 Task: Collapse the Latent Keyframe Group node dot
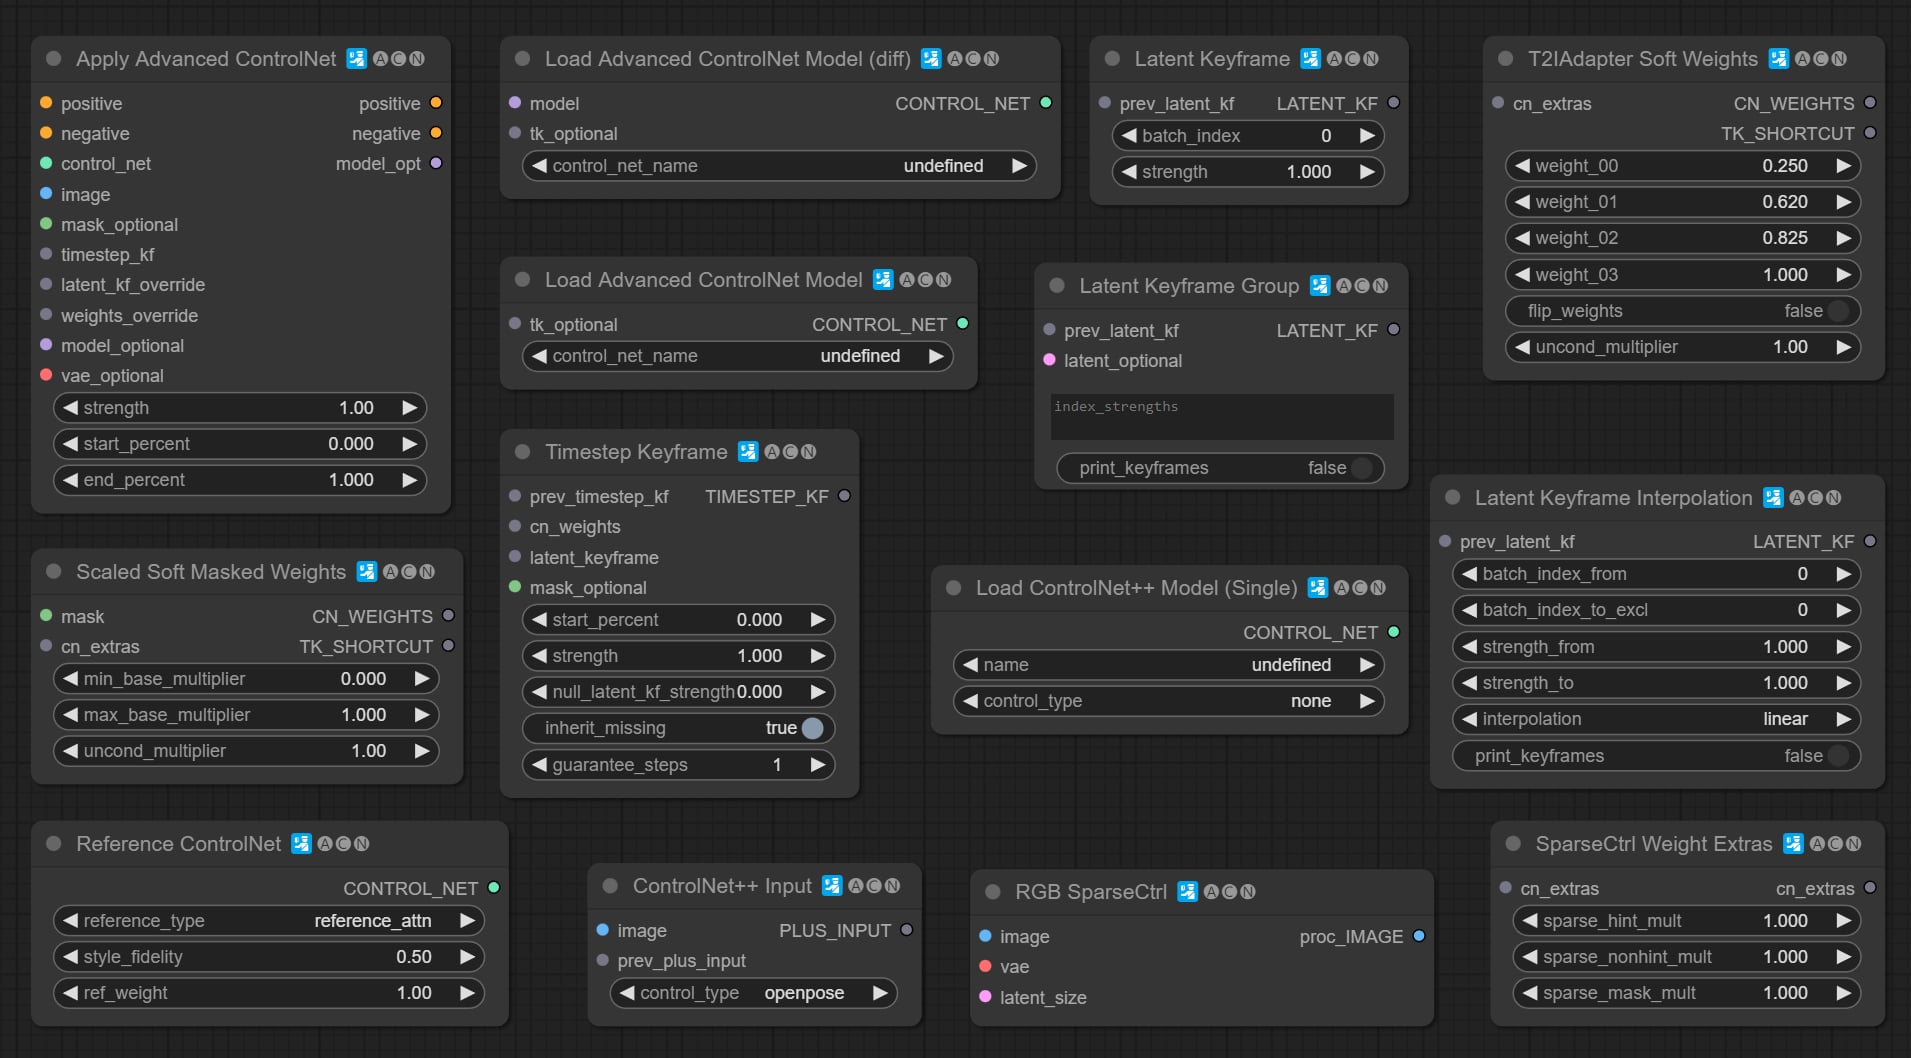[x=1057, y=286]
